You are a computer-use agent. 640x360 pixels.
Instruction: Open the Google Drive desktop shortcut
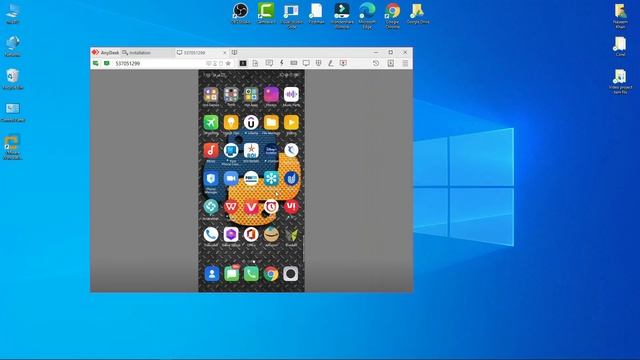(x=418, y=13)
